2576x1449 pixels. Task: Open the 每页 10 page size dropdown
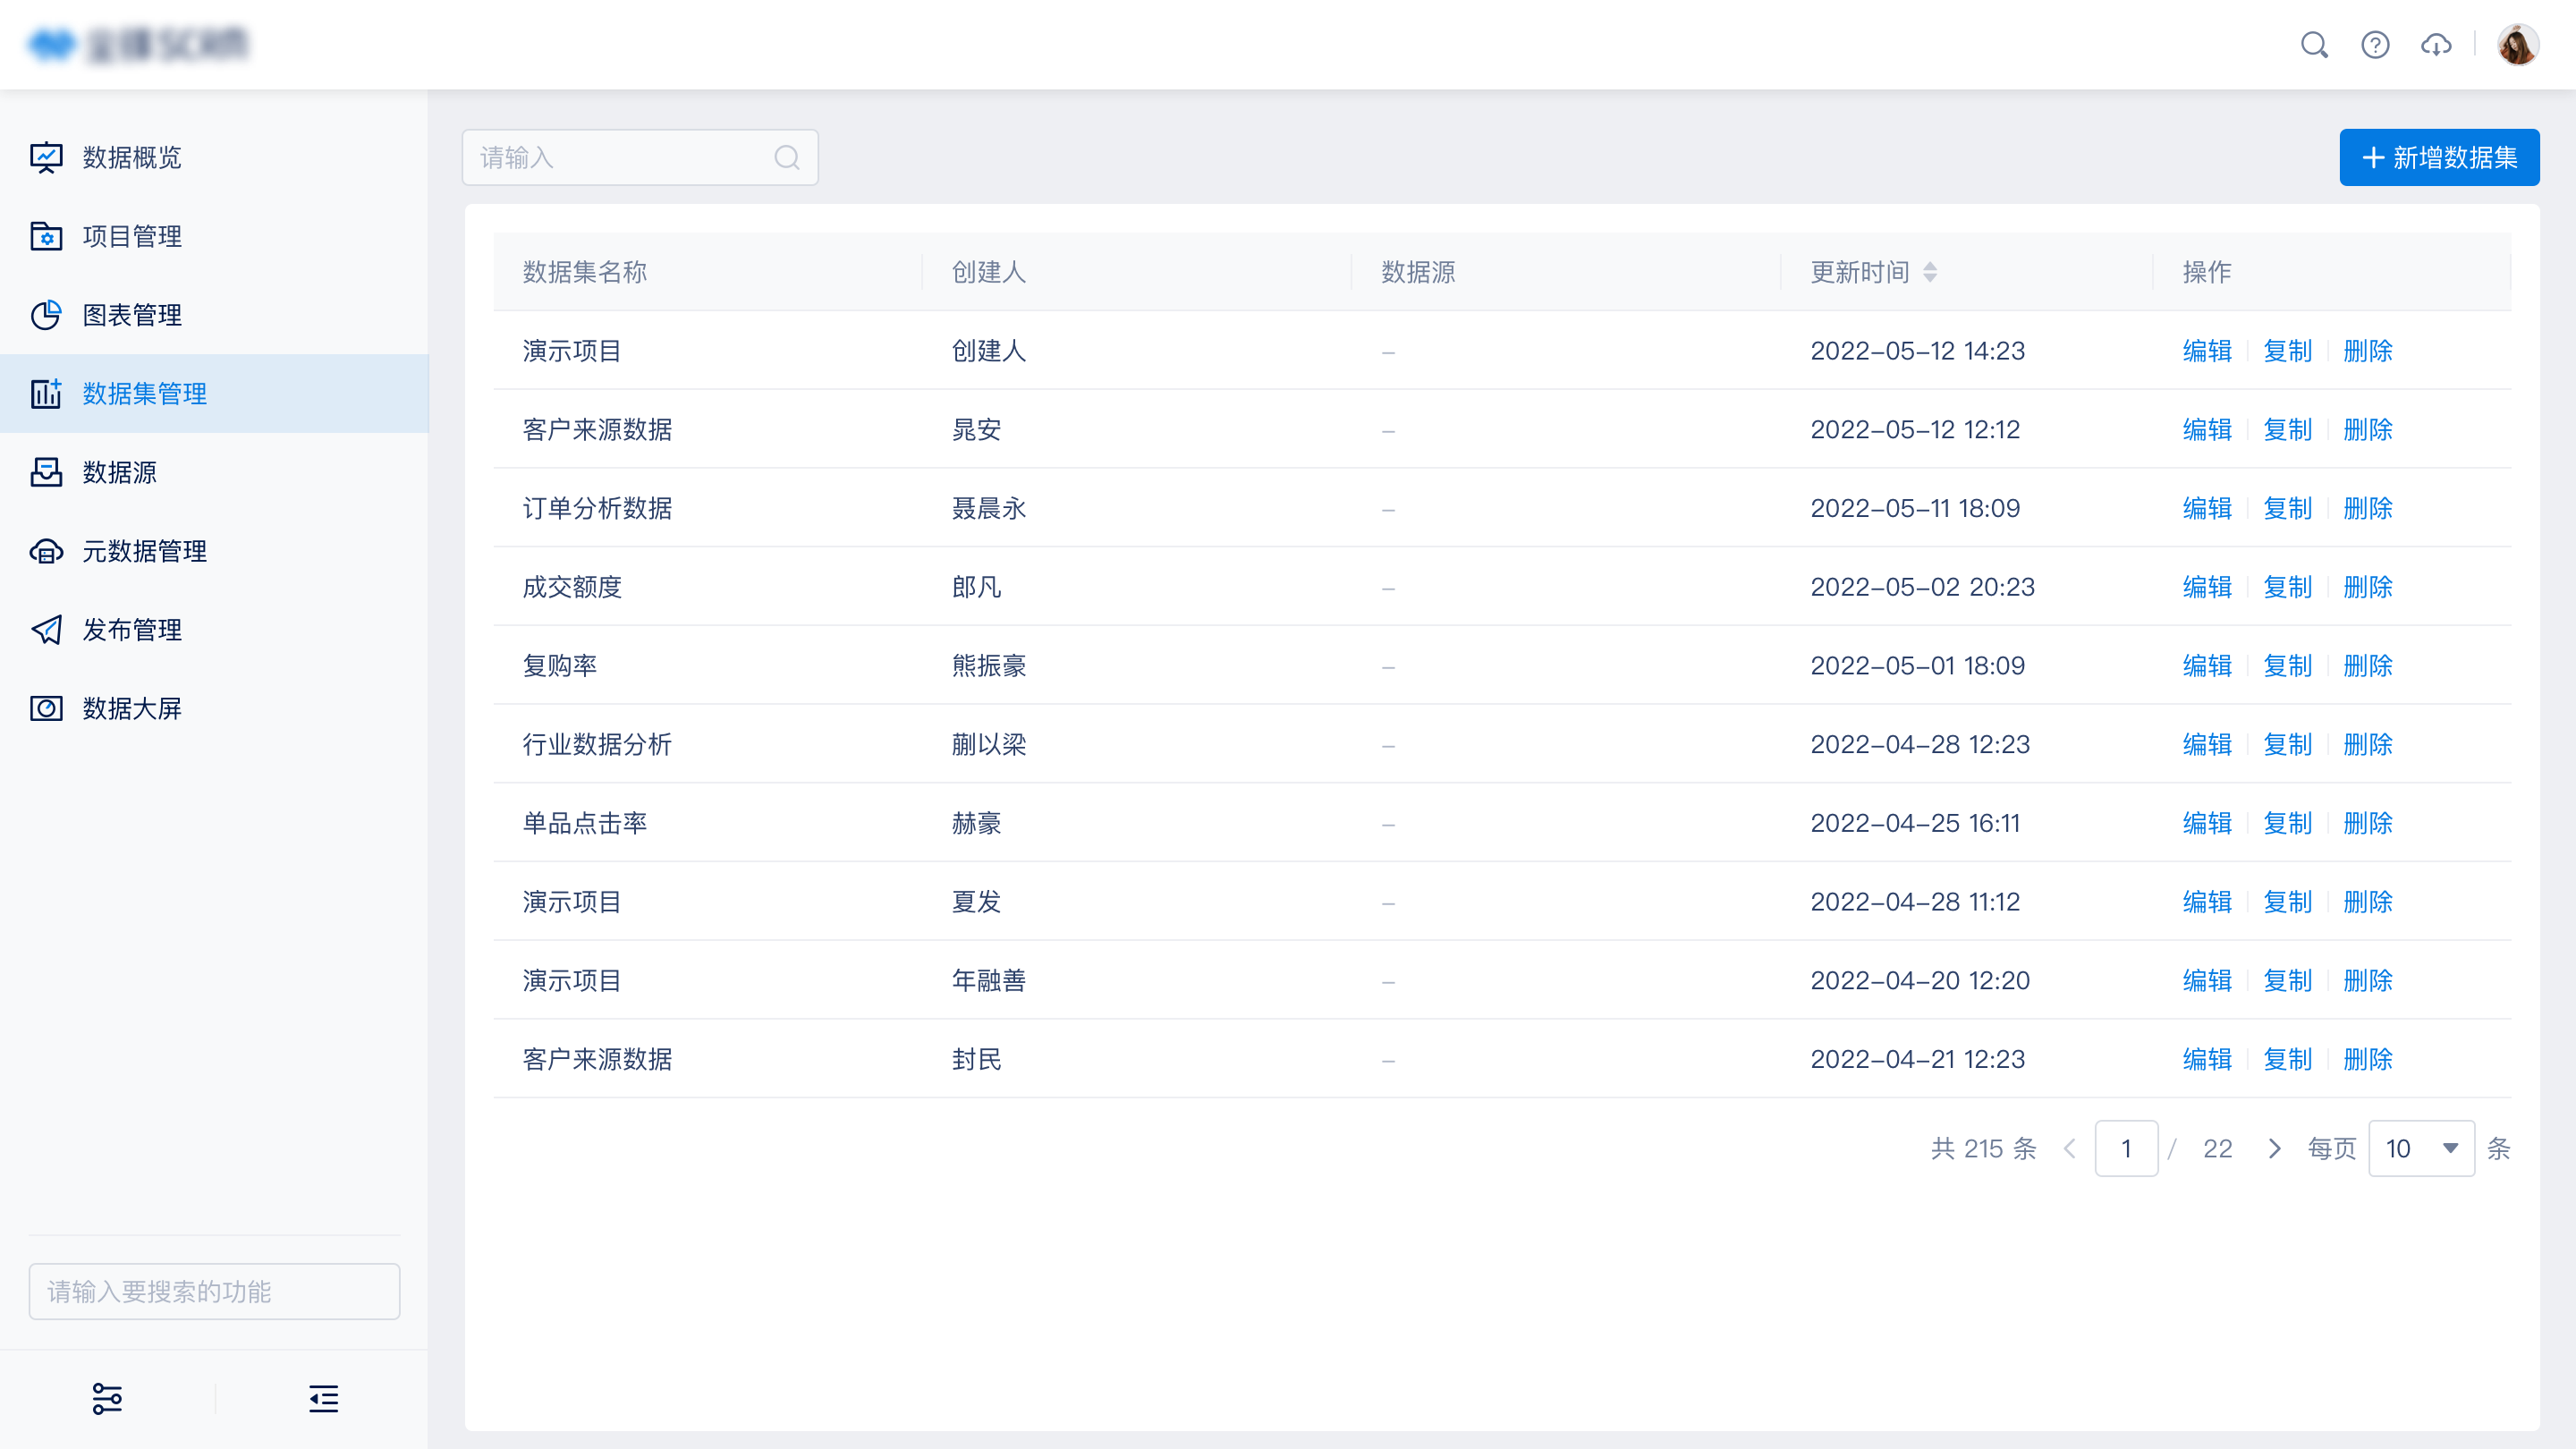(2421, 1148)
